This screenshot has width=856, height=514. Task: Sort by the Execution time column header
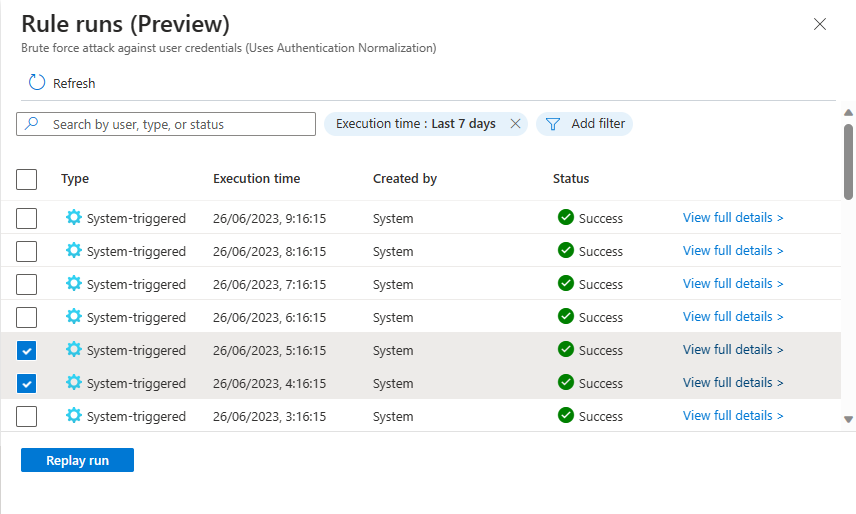coord(256,179)
